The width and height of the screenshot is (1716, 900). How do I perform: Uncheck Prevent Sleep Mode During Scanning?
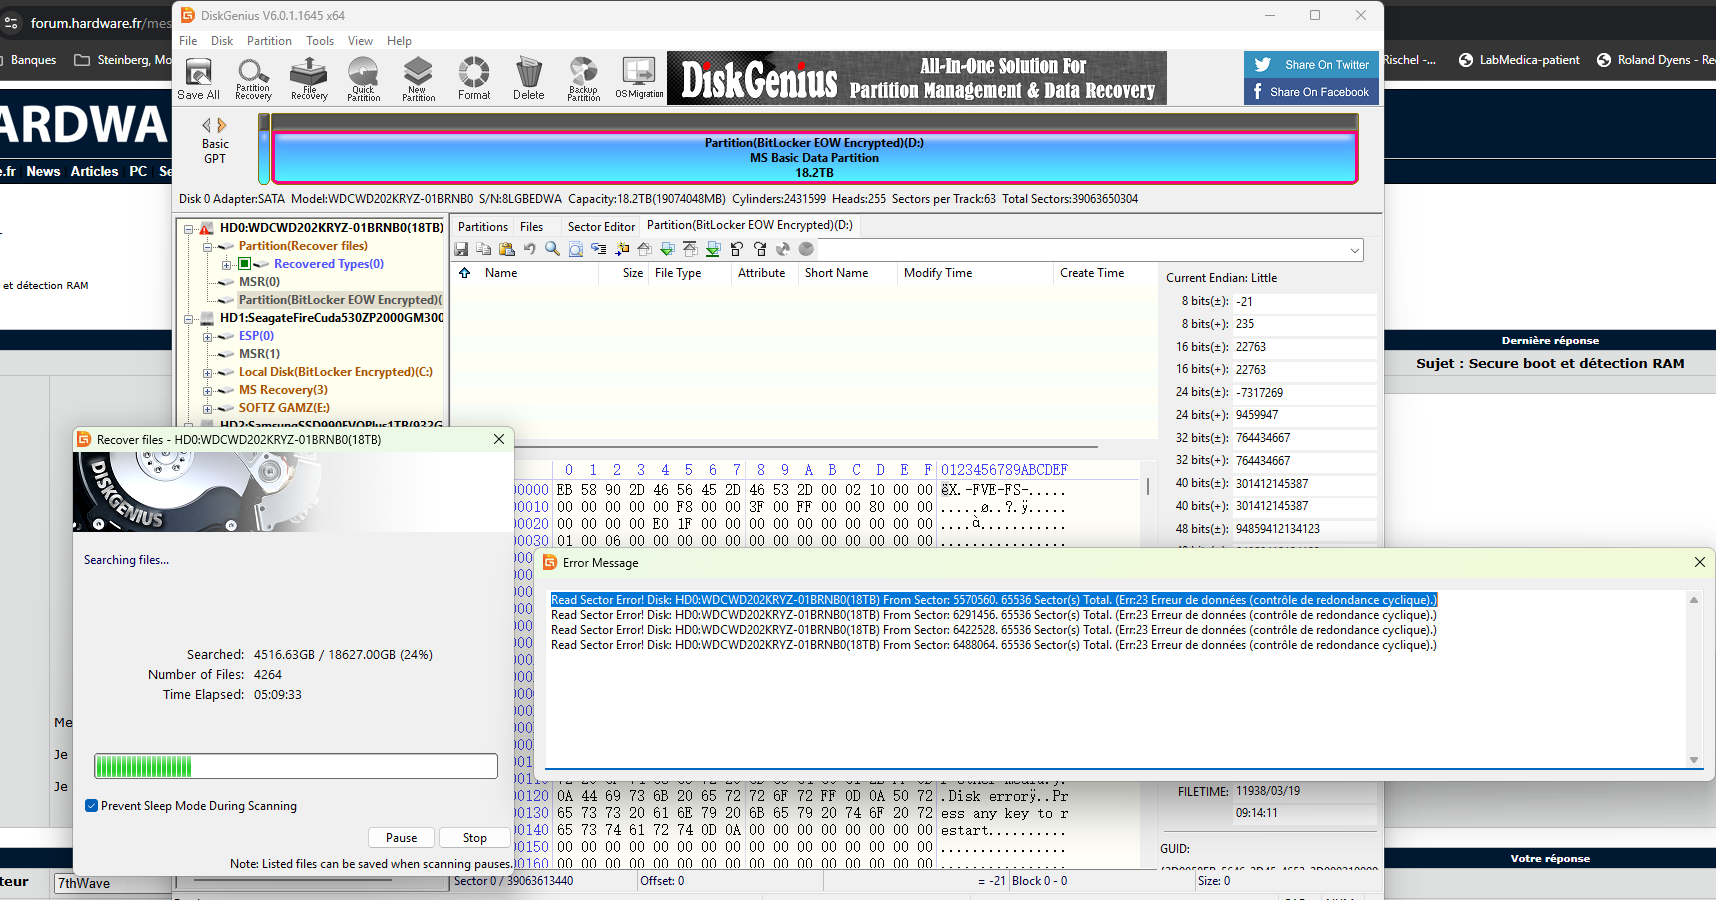[x=92, y=806]
